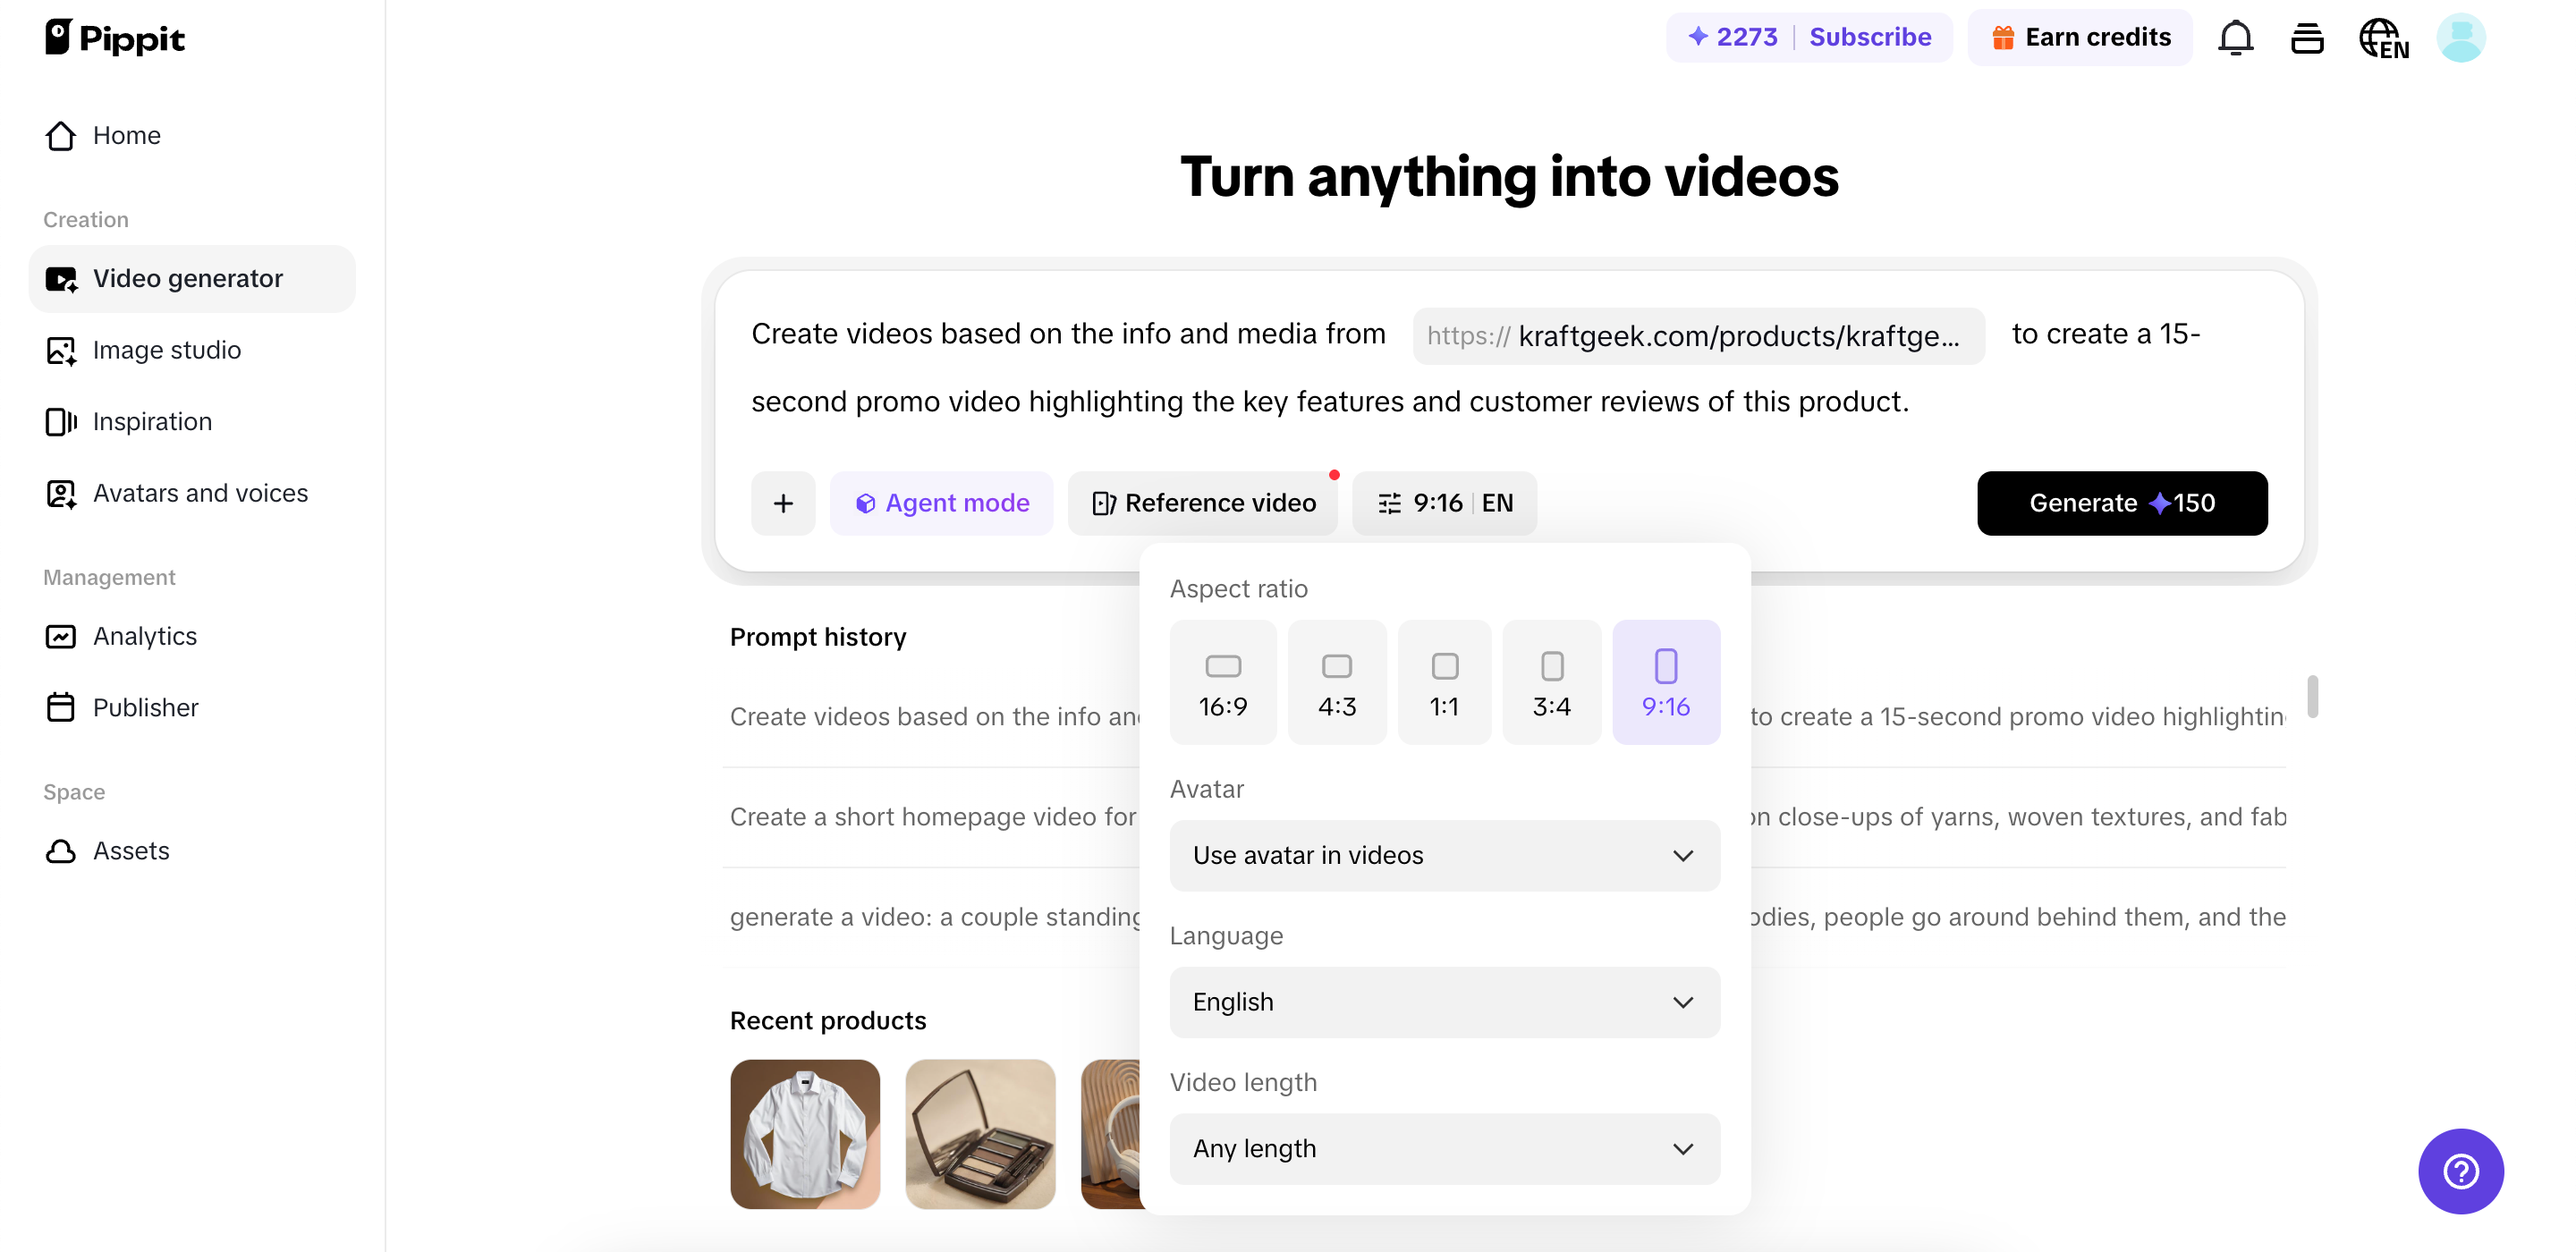Expand the Use avatar in videos dropdown
Screen dimensions: 2576x1252
pos(1444,855)
